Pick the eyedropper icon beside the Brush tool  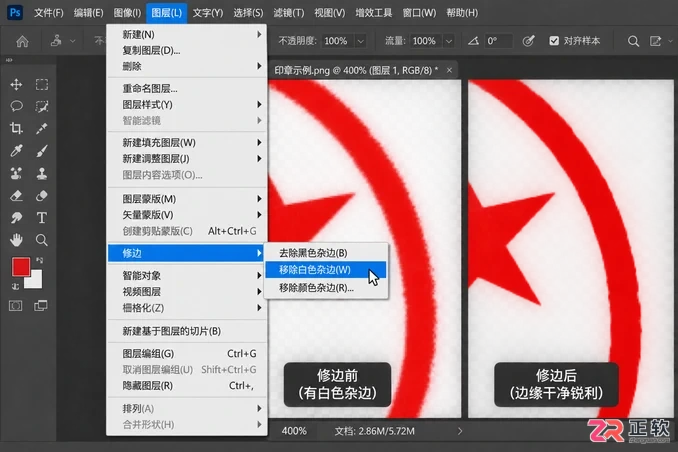[x=16, y=151]
